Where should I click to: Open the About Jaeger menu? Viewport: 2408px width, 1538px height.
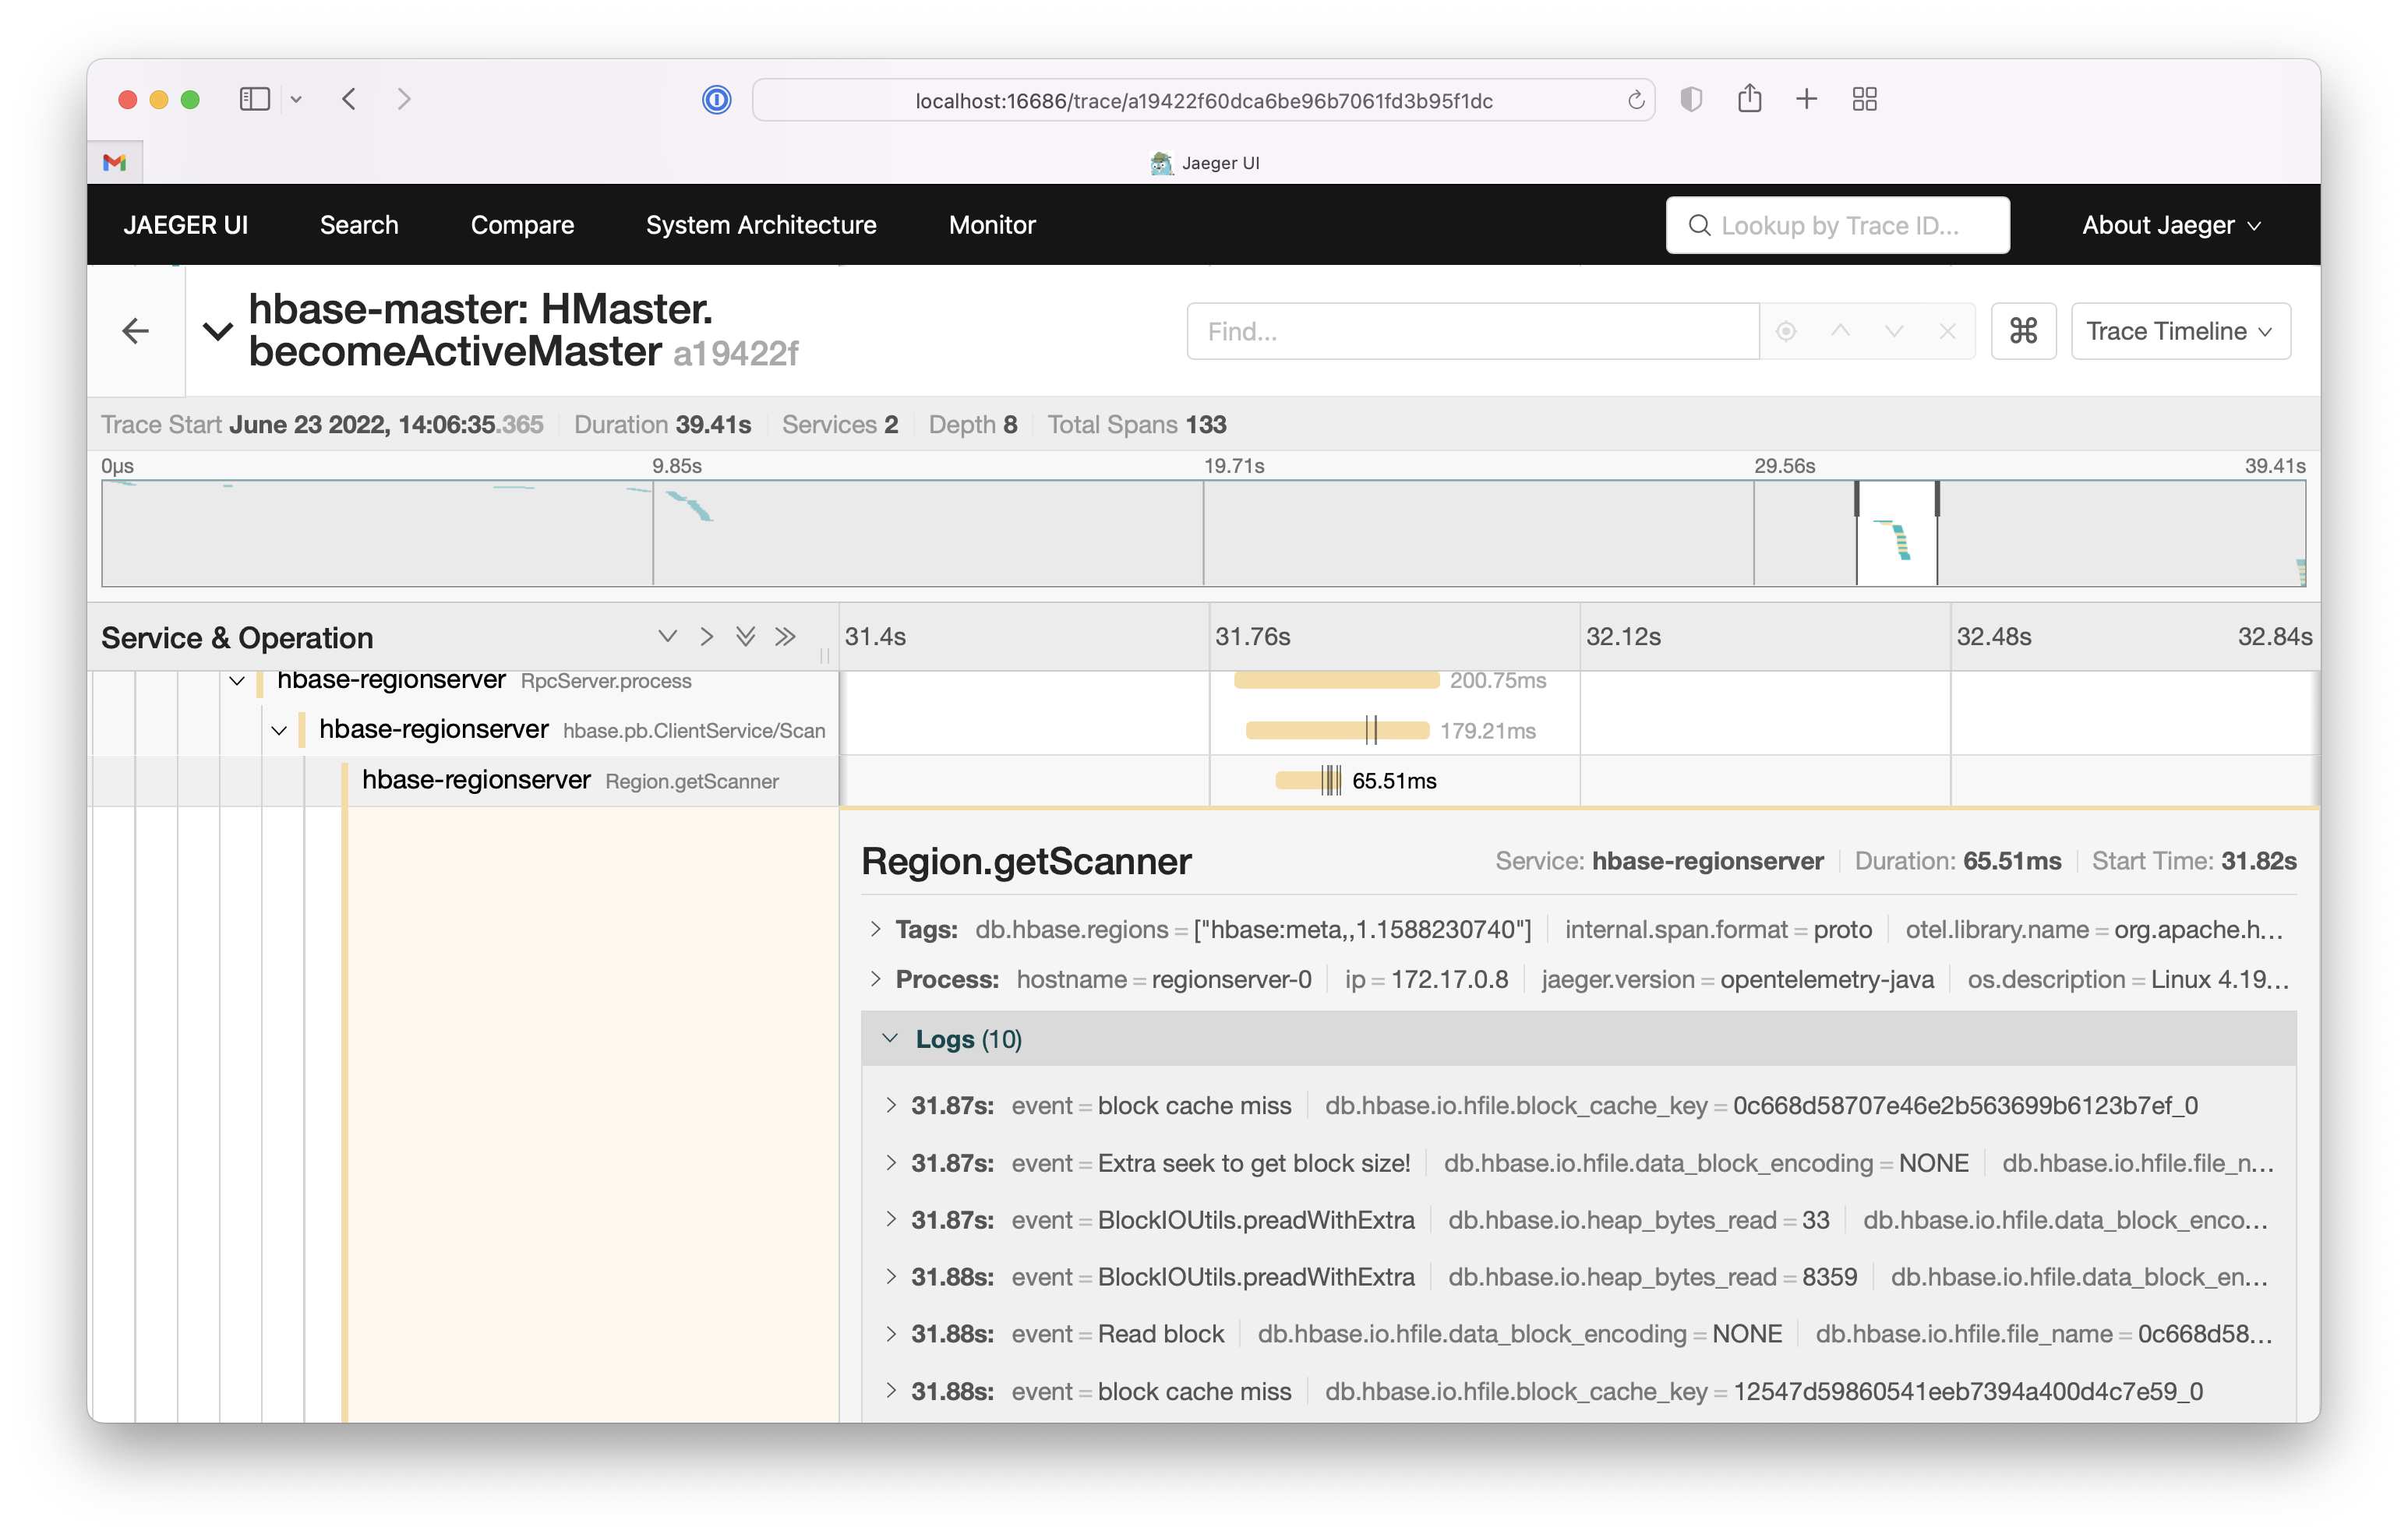point(2170,225)
